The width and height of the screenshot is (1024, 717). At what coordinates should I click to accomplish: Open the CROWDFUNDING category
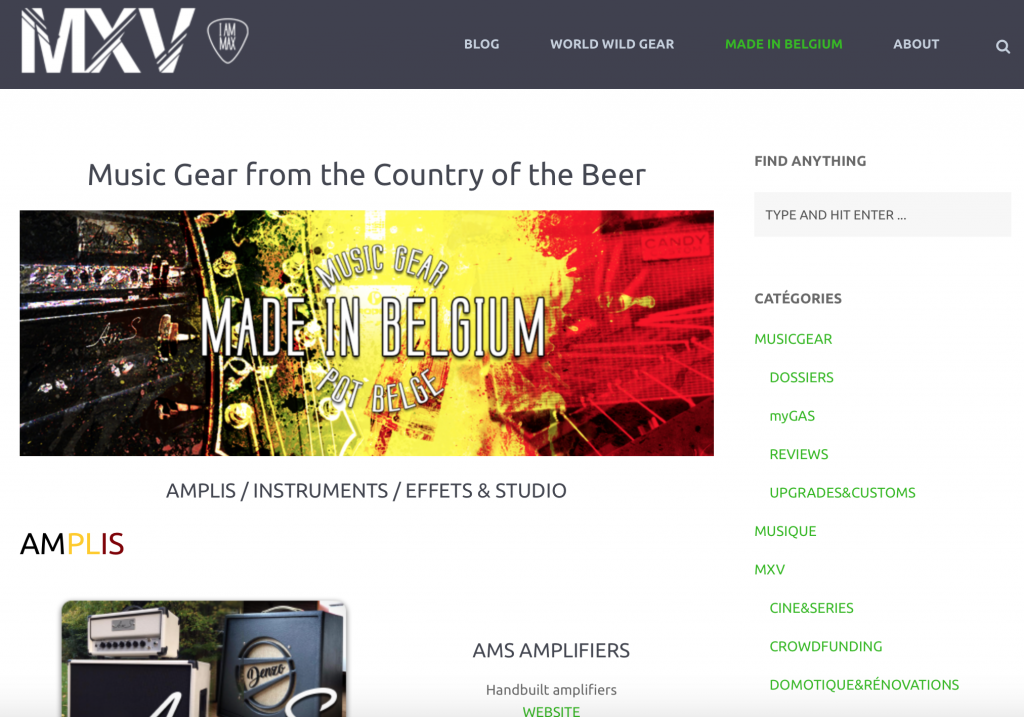(825, 646)
